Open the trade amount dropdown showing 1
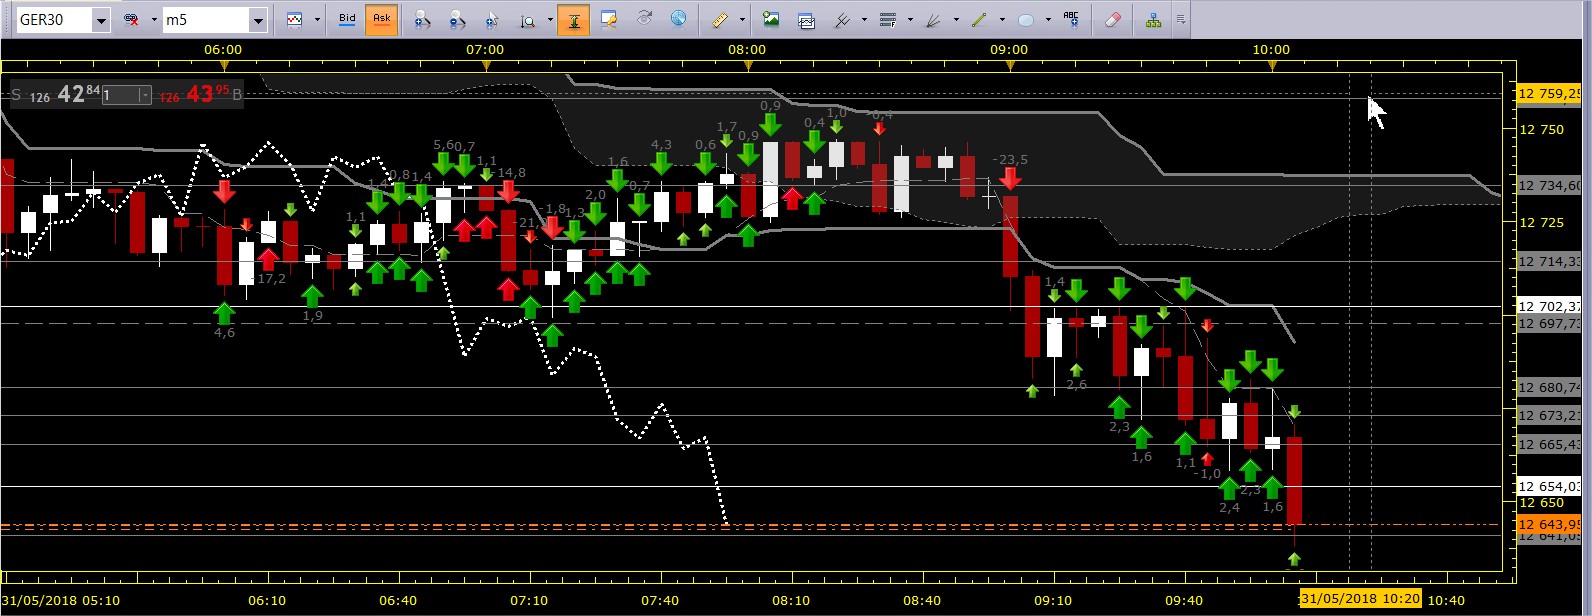This screenshot has width=1592, height=616. 145,95
